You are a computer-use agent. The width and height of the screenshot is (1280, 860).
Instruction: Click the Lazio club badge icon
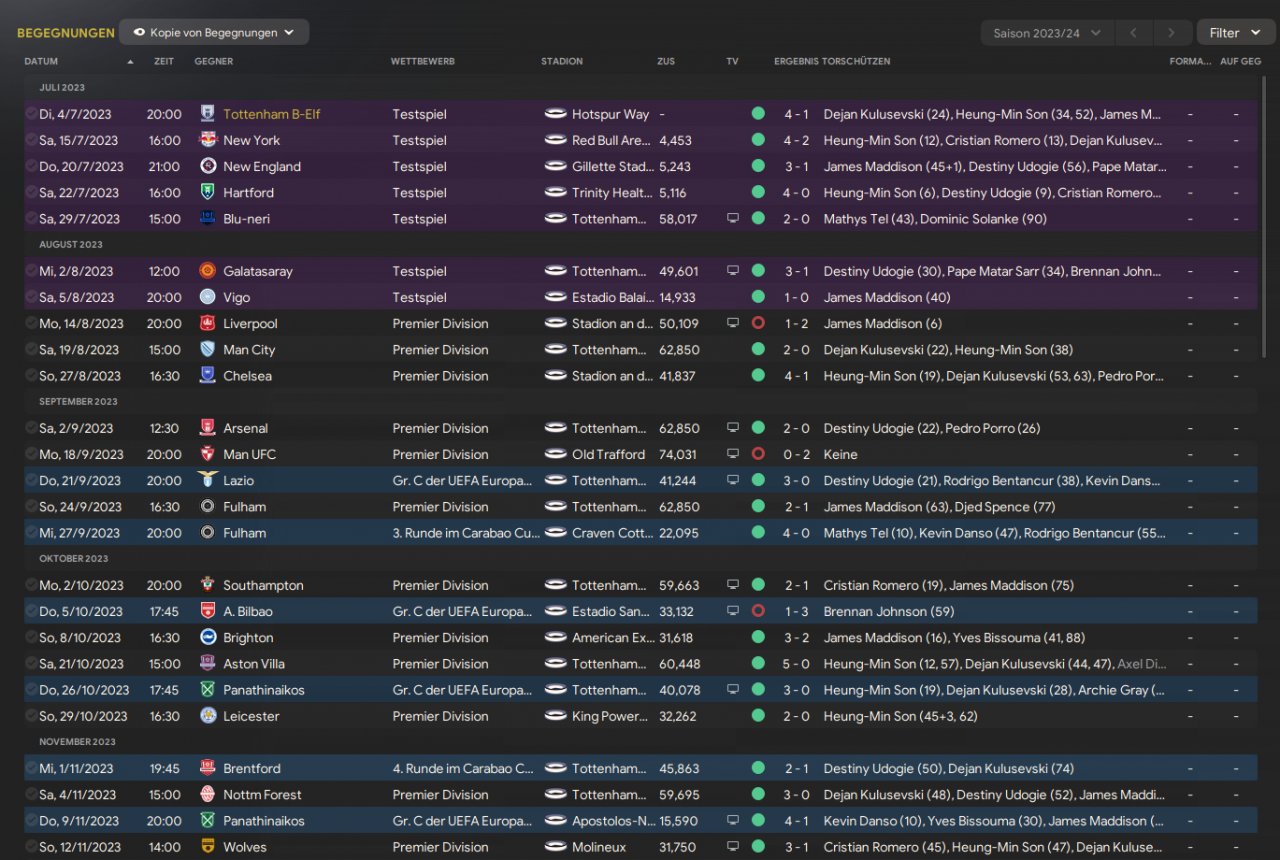pyautogui.click(x=207, y=481)
